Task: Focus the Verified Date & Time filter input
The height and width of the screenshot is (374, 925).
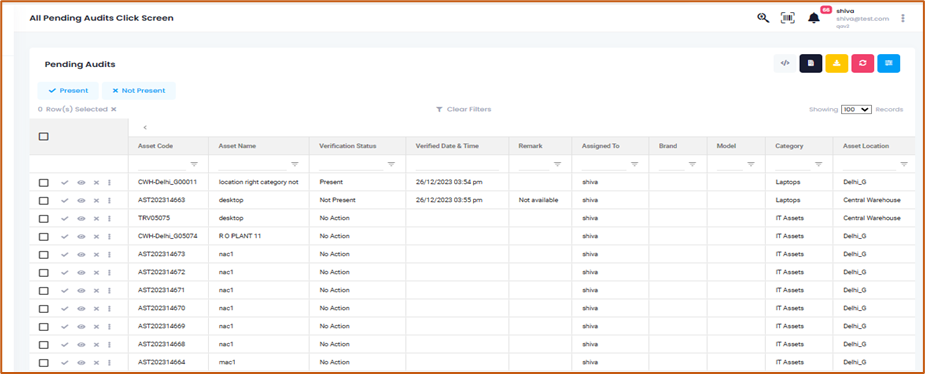Action: click(x=457, y=164)
